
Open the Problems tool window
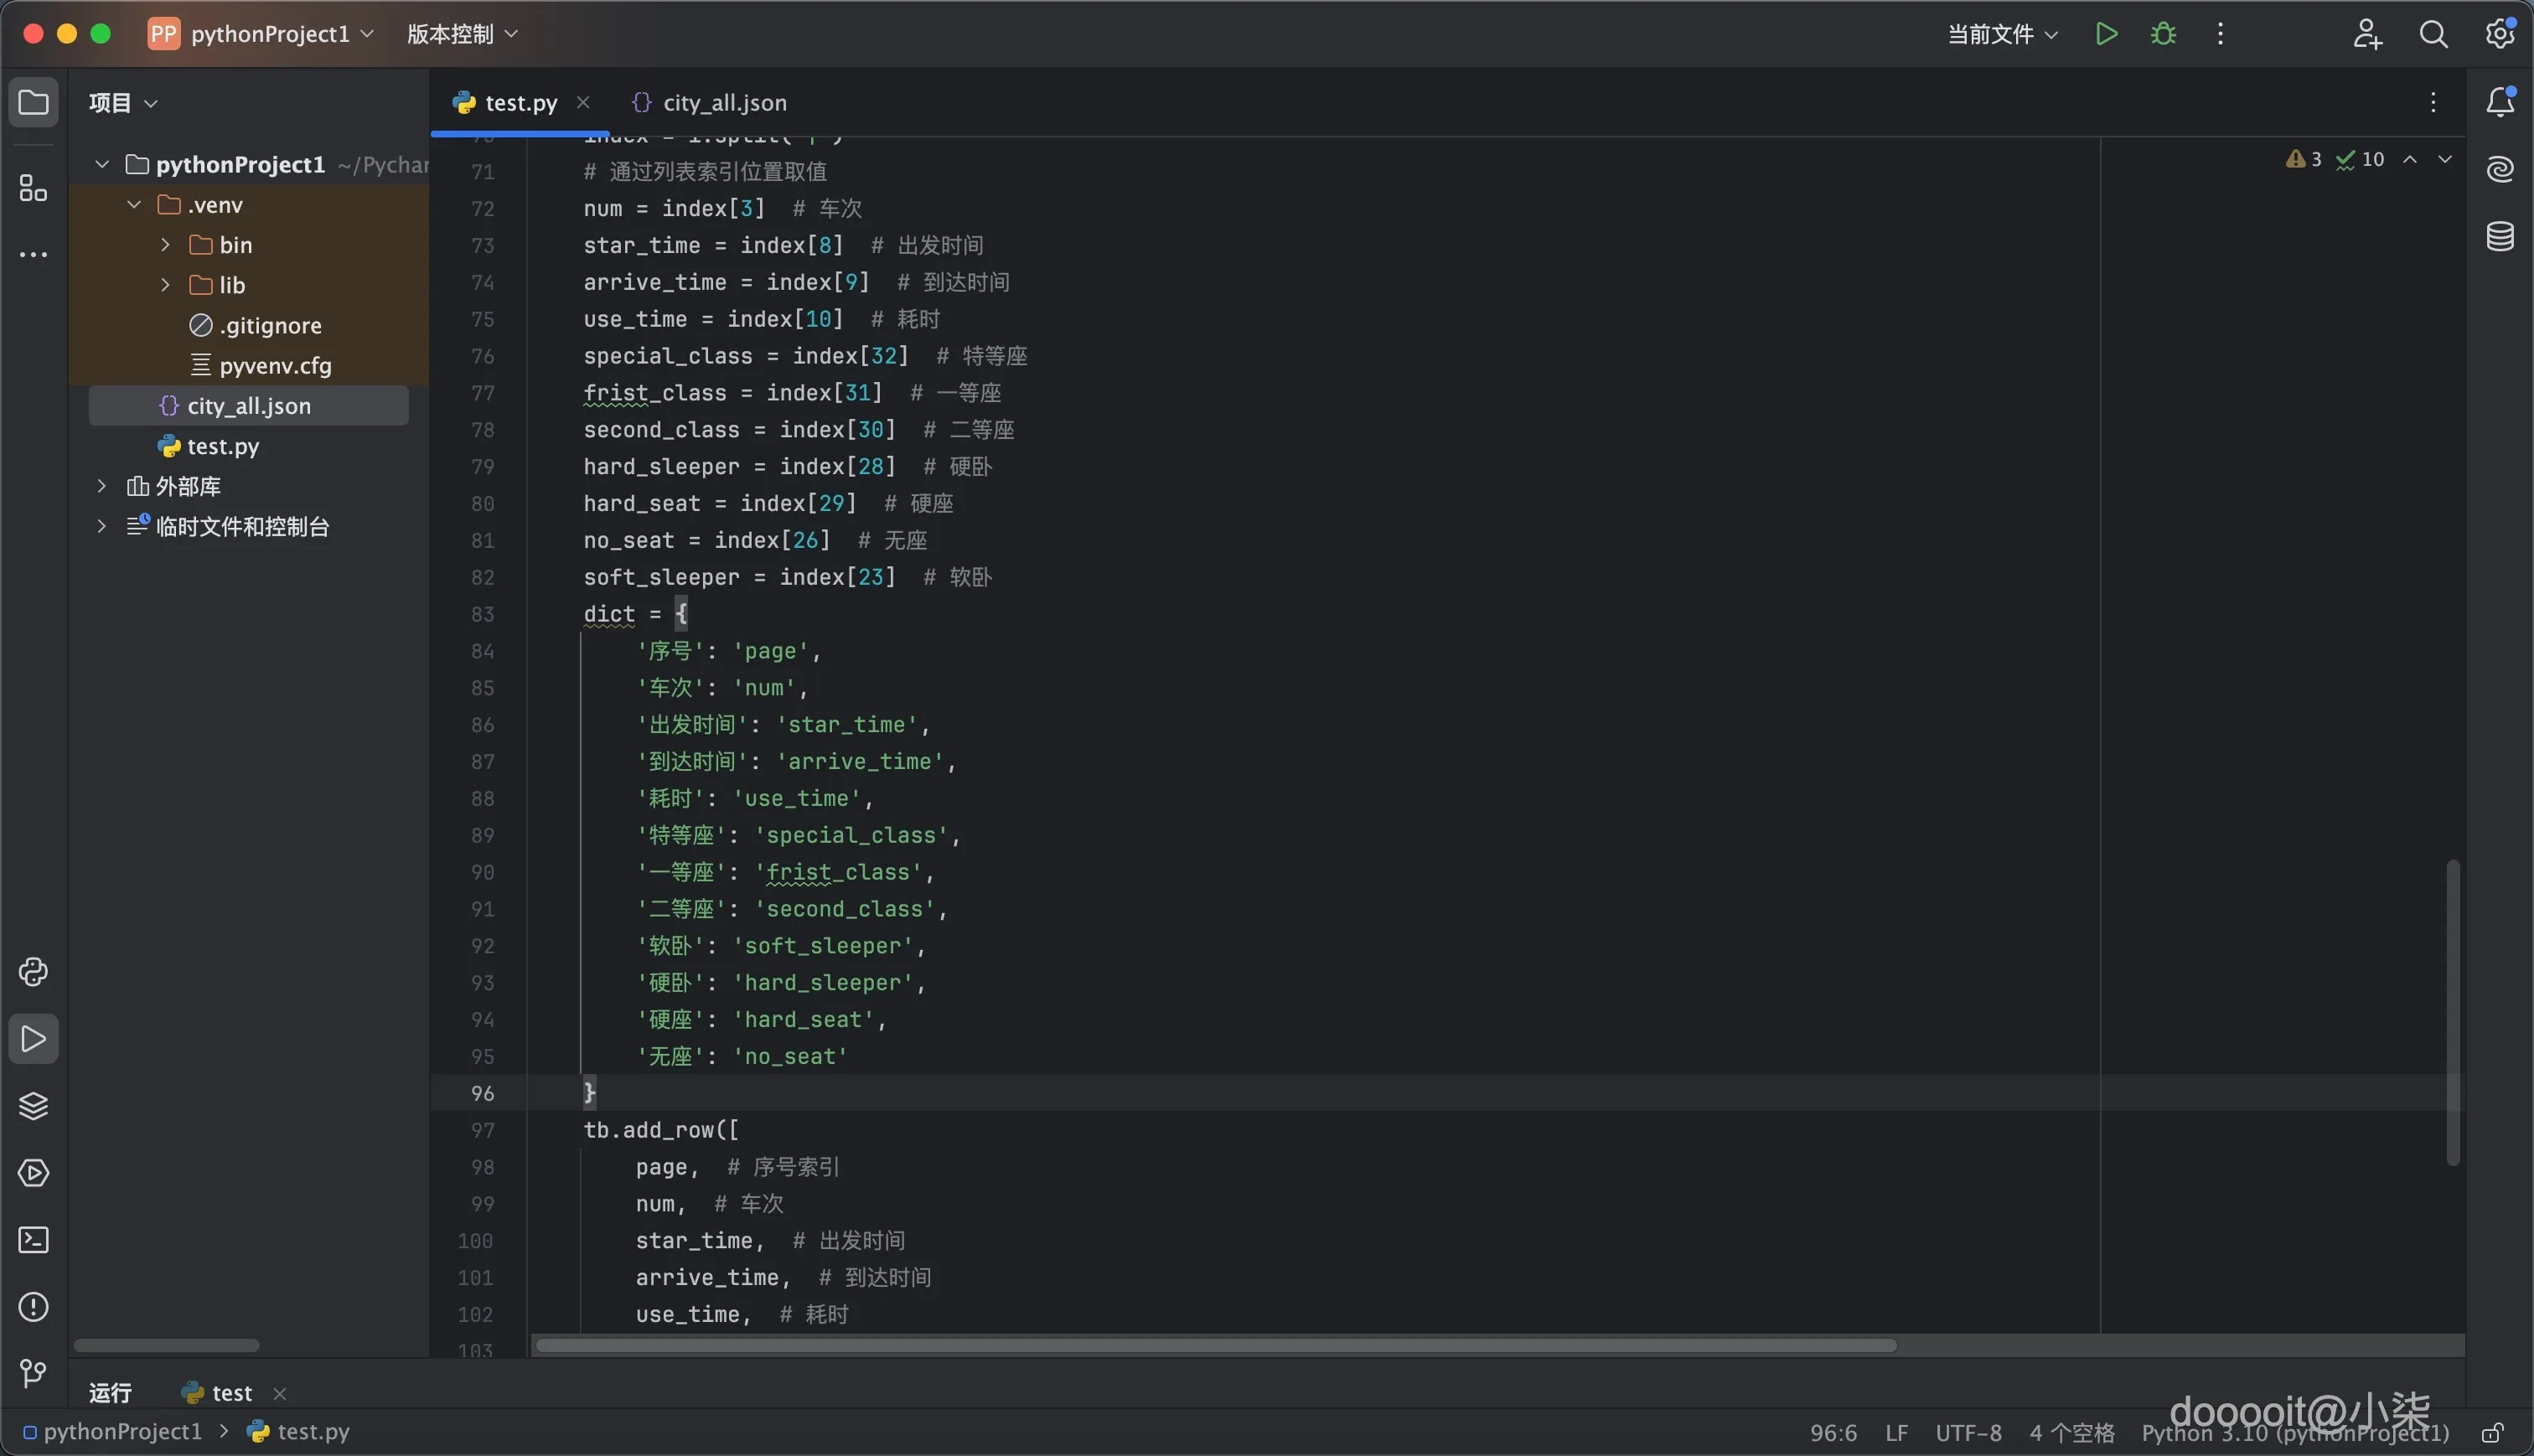pos(33,1307)
